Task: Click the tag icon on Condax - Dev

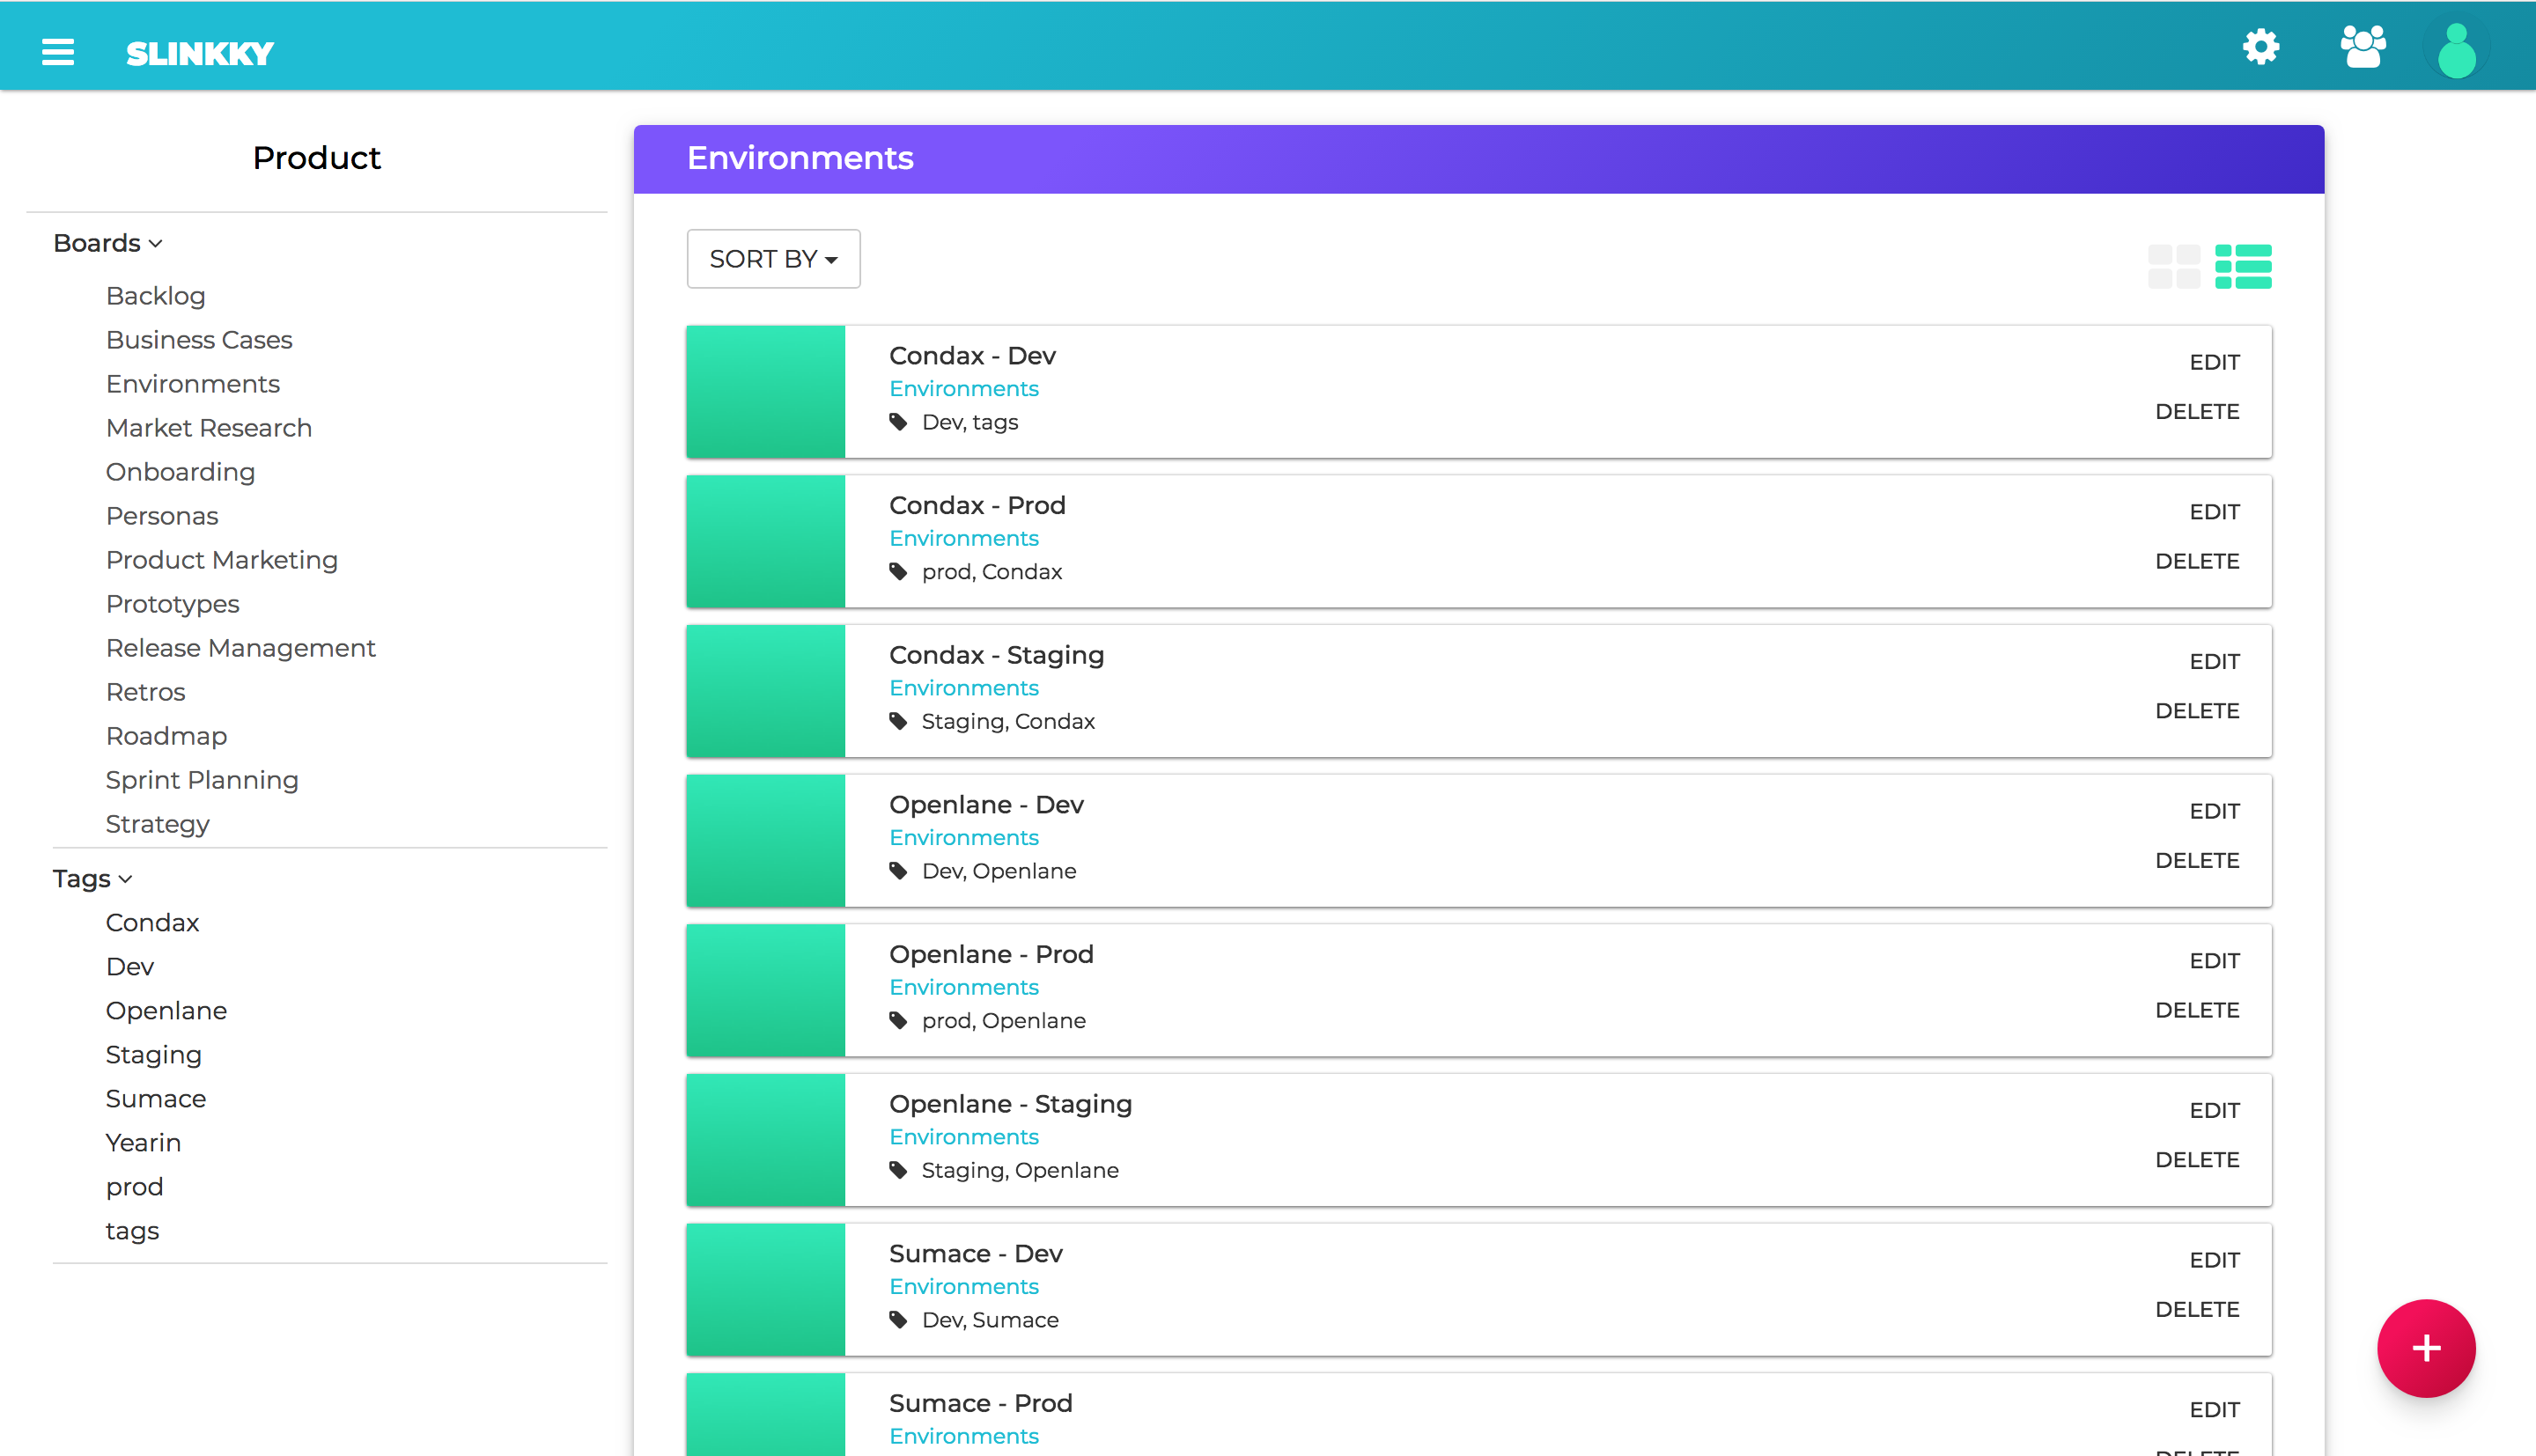Action: coord(898,422)
